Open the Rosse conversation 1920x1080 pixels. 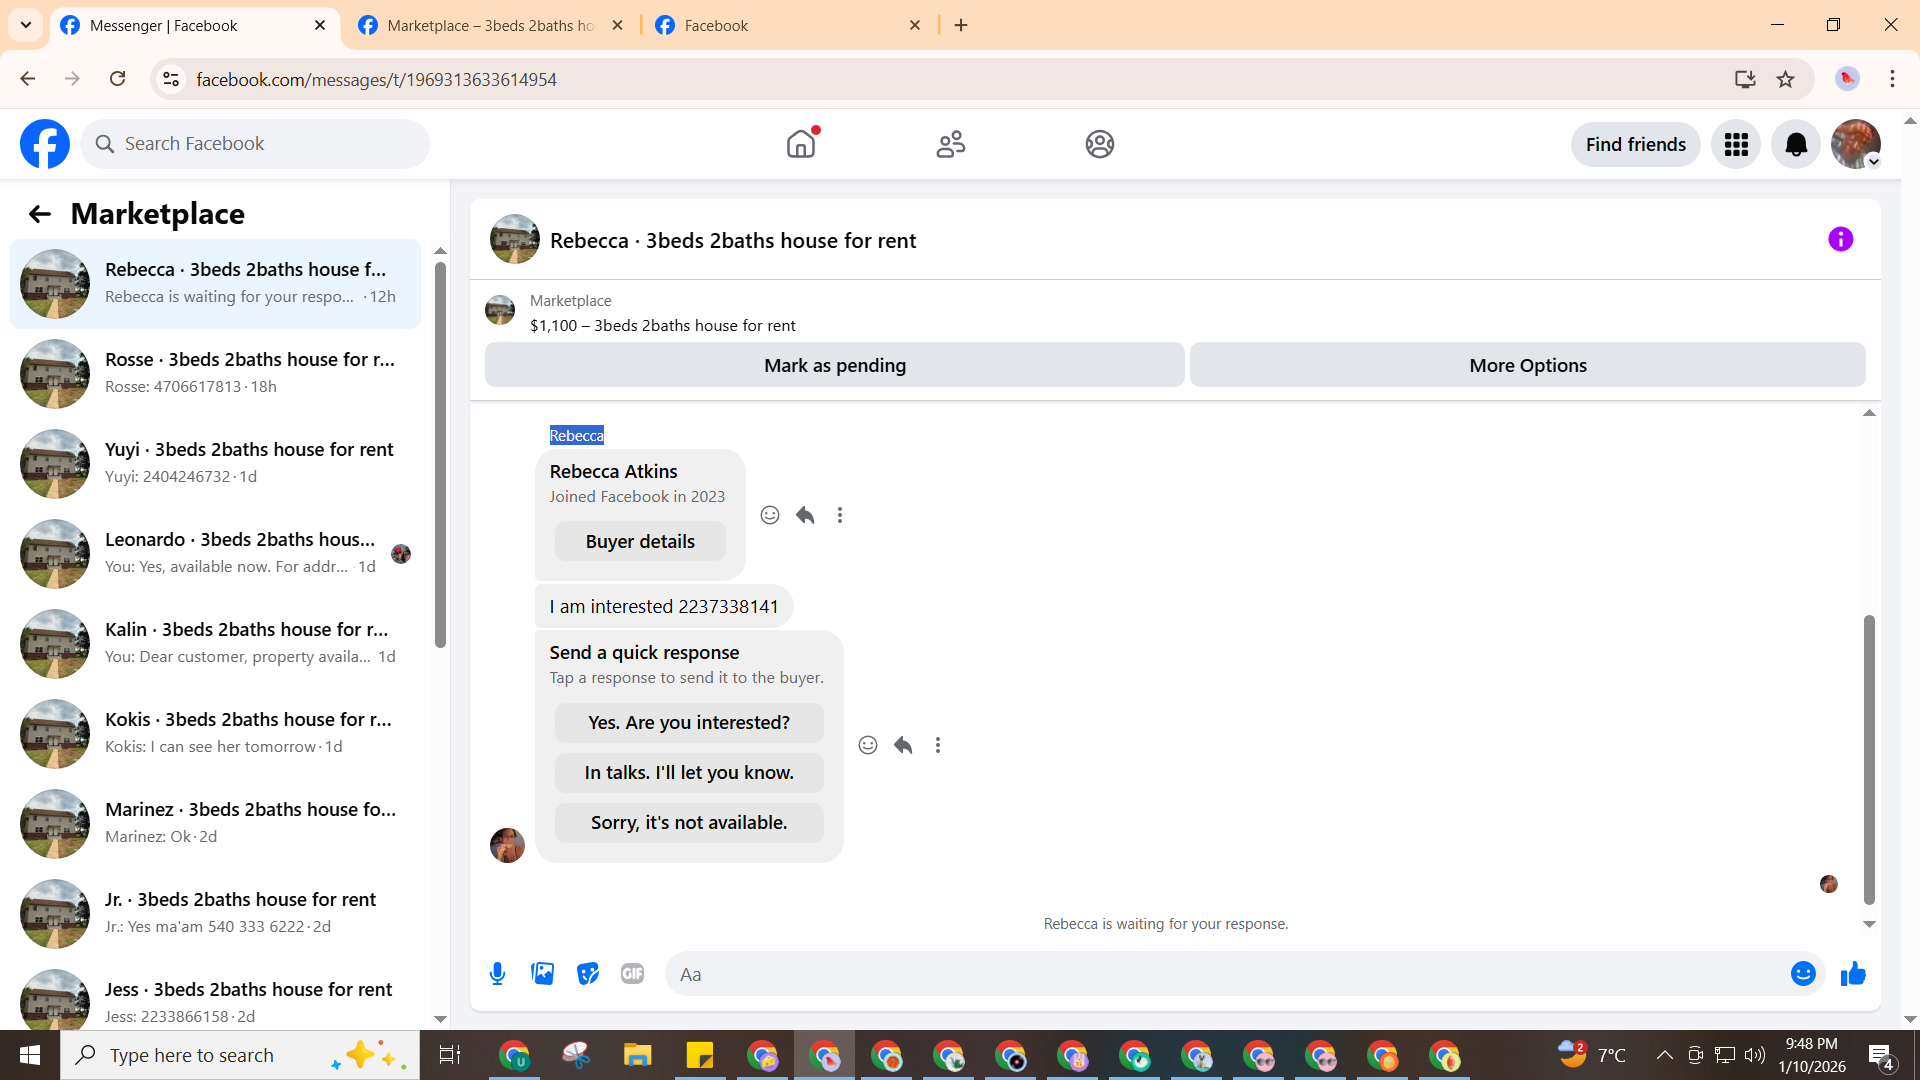[215, 373]
